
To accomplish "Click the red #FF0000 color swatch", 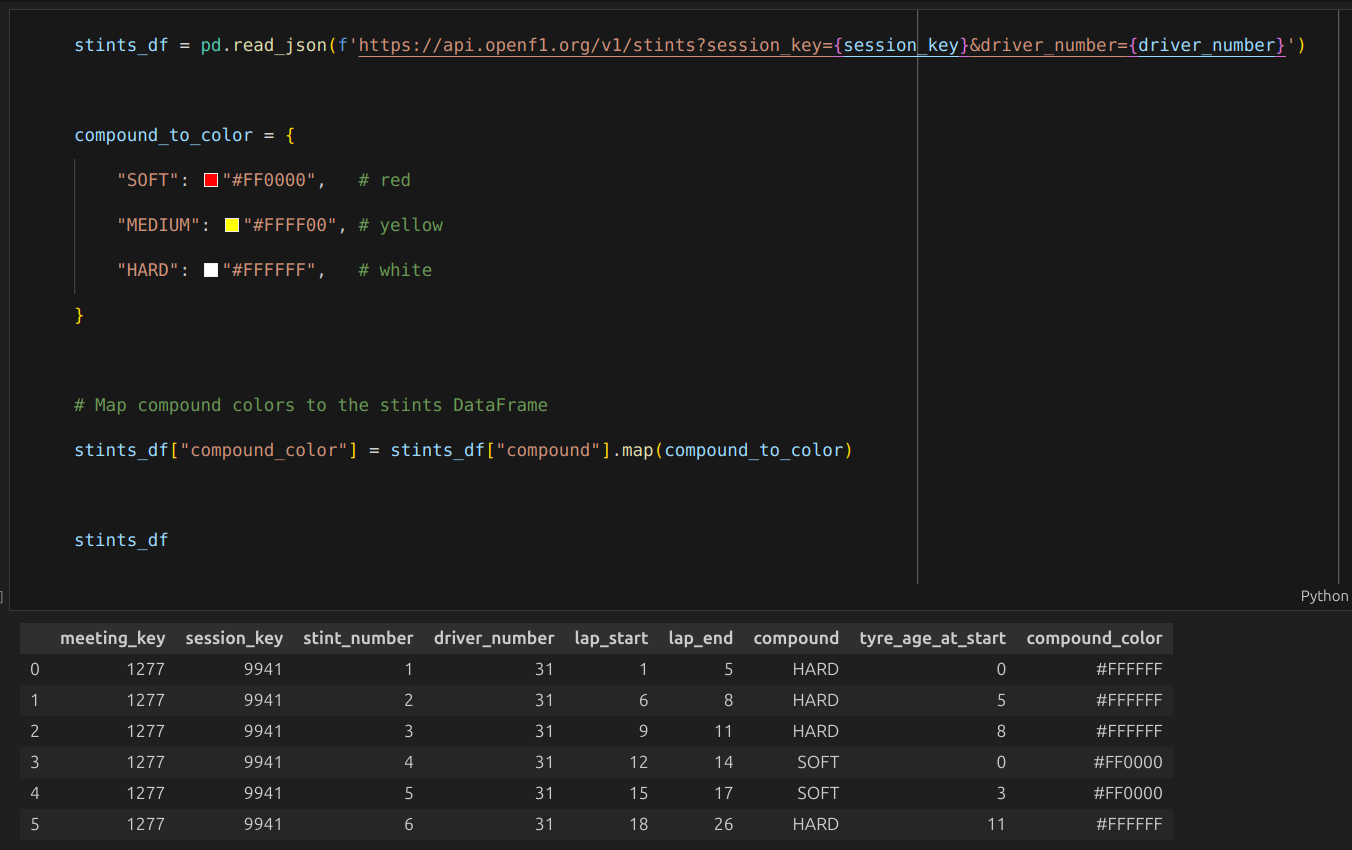I will [211, 180].
